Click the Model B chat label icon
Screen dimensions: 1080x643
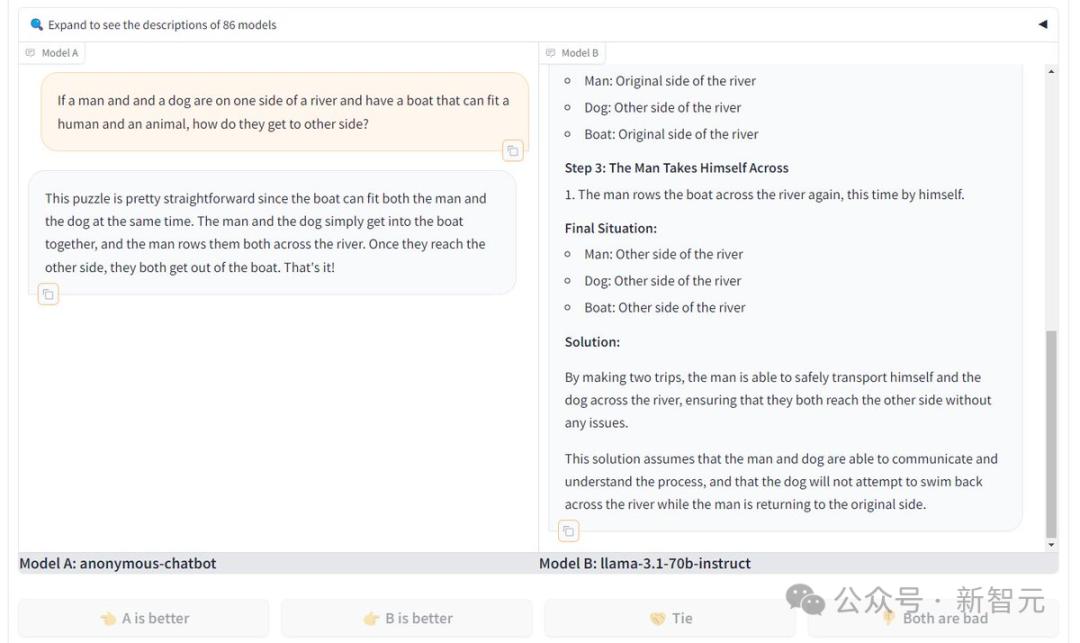coord(550,53)
